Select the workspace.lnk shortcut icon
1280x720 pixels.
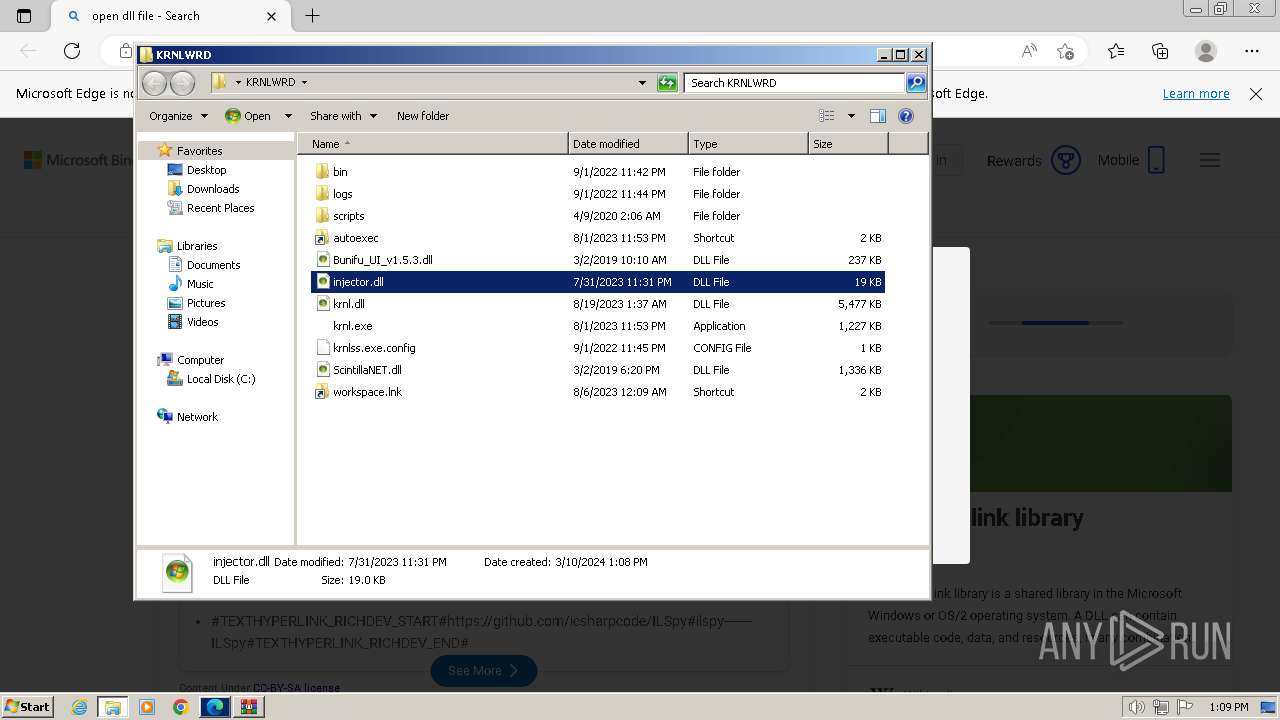click(x=322, y=392)
